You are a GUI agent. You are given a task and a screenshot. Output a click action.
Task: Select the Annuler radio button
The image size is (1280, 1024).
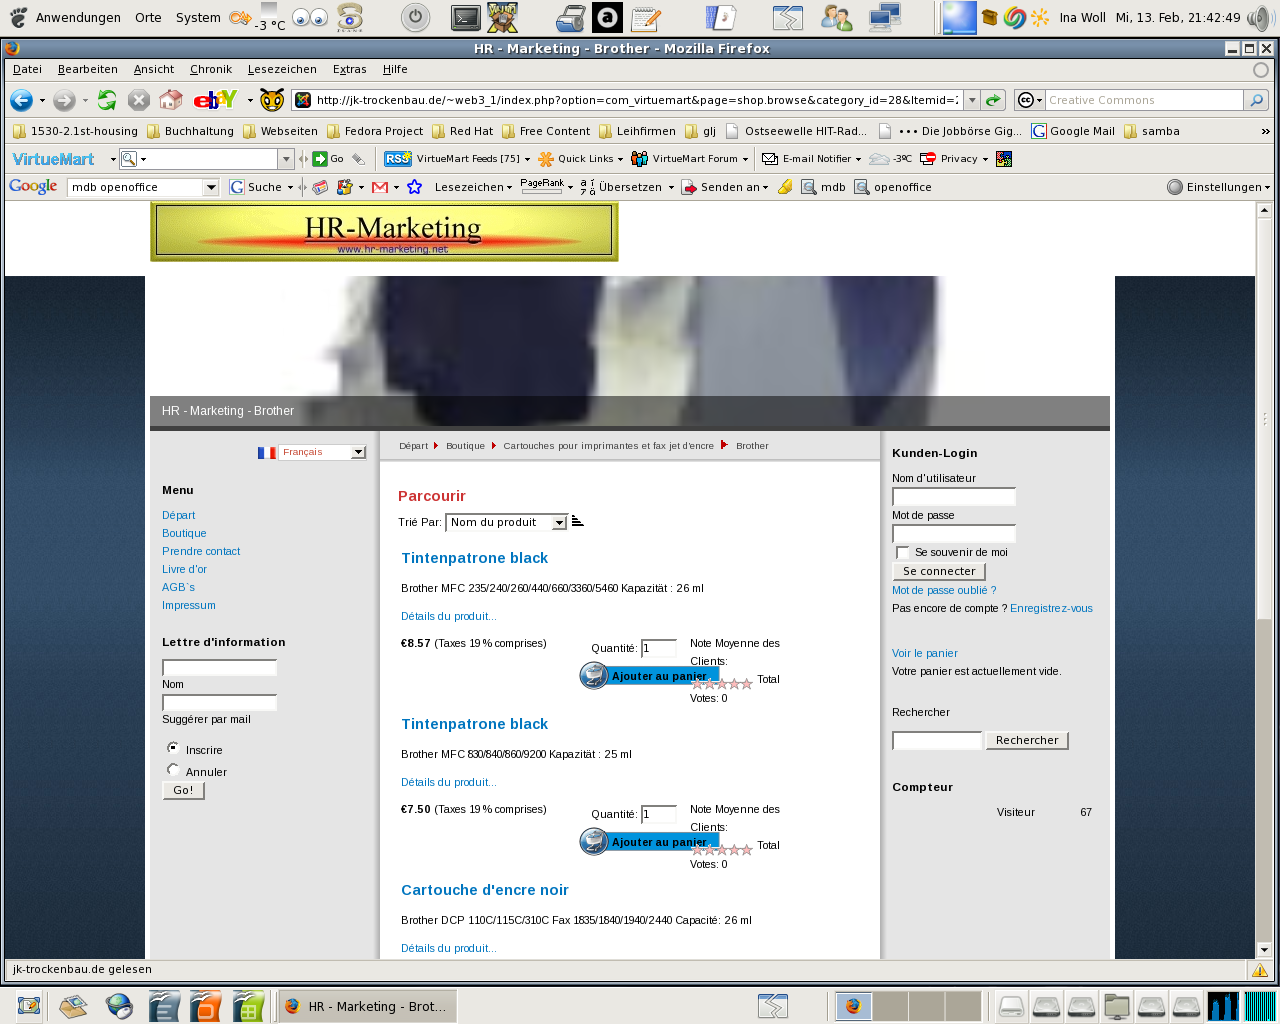[173, 770]
